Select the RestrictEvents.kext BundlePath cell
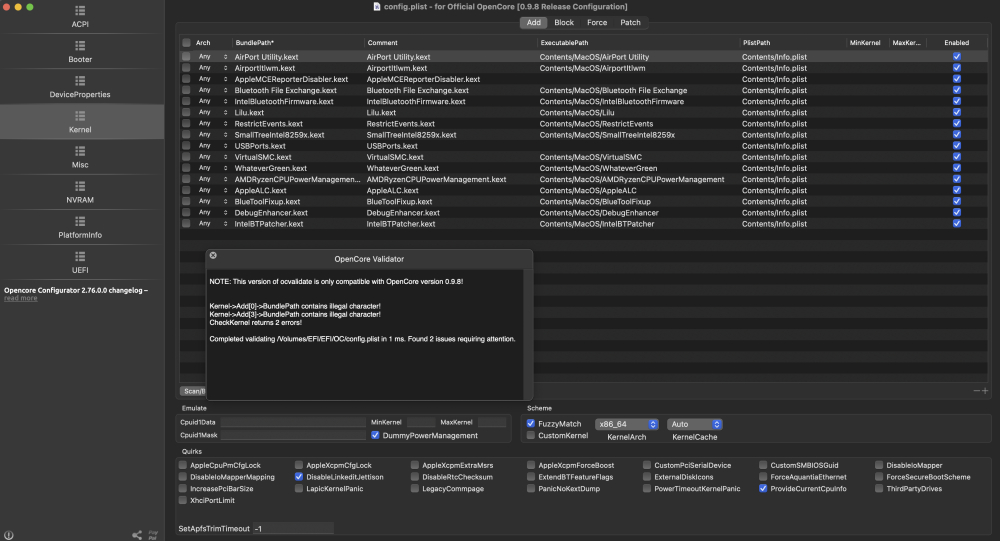 tap(268, 124)
